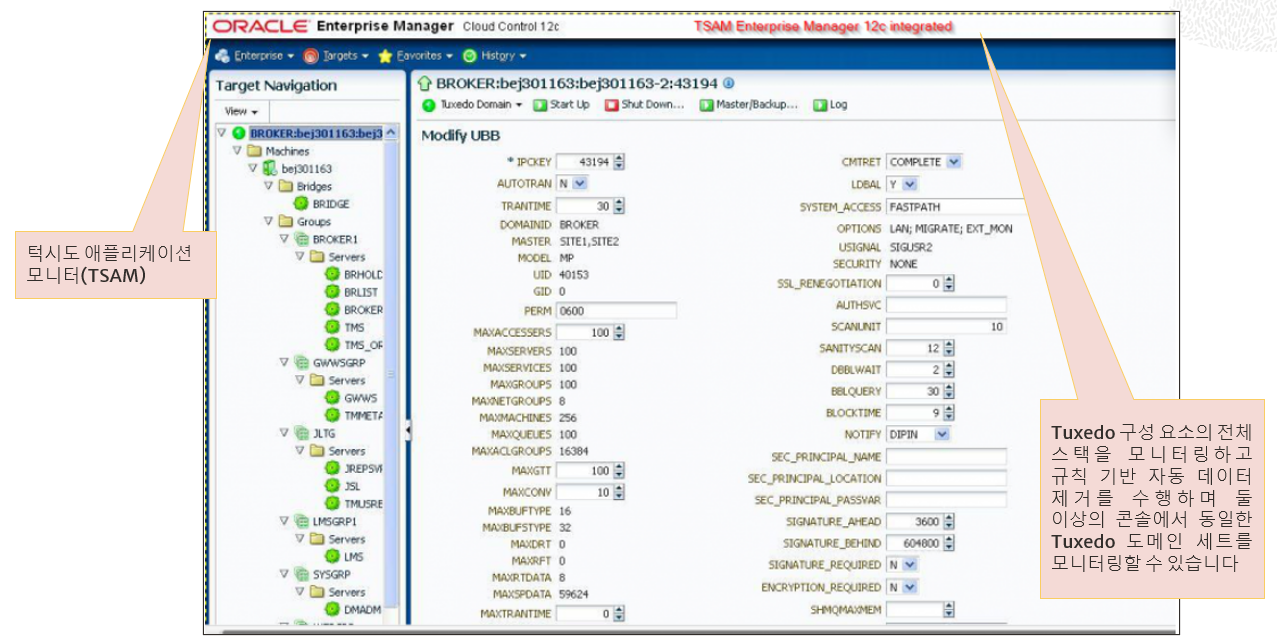Image resolution: width=1277 pixels, height=637 pixels.
Task: Select the SYSGRP group icon
Action: point(301,574)
